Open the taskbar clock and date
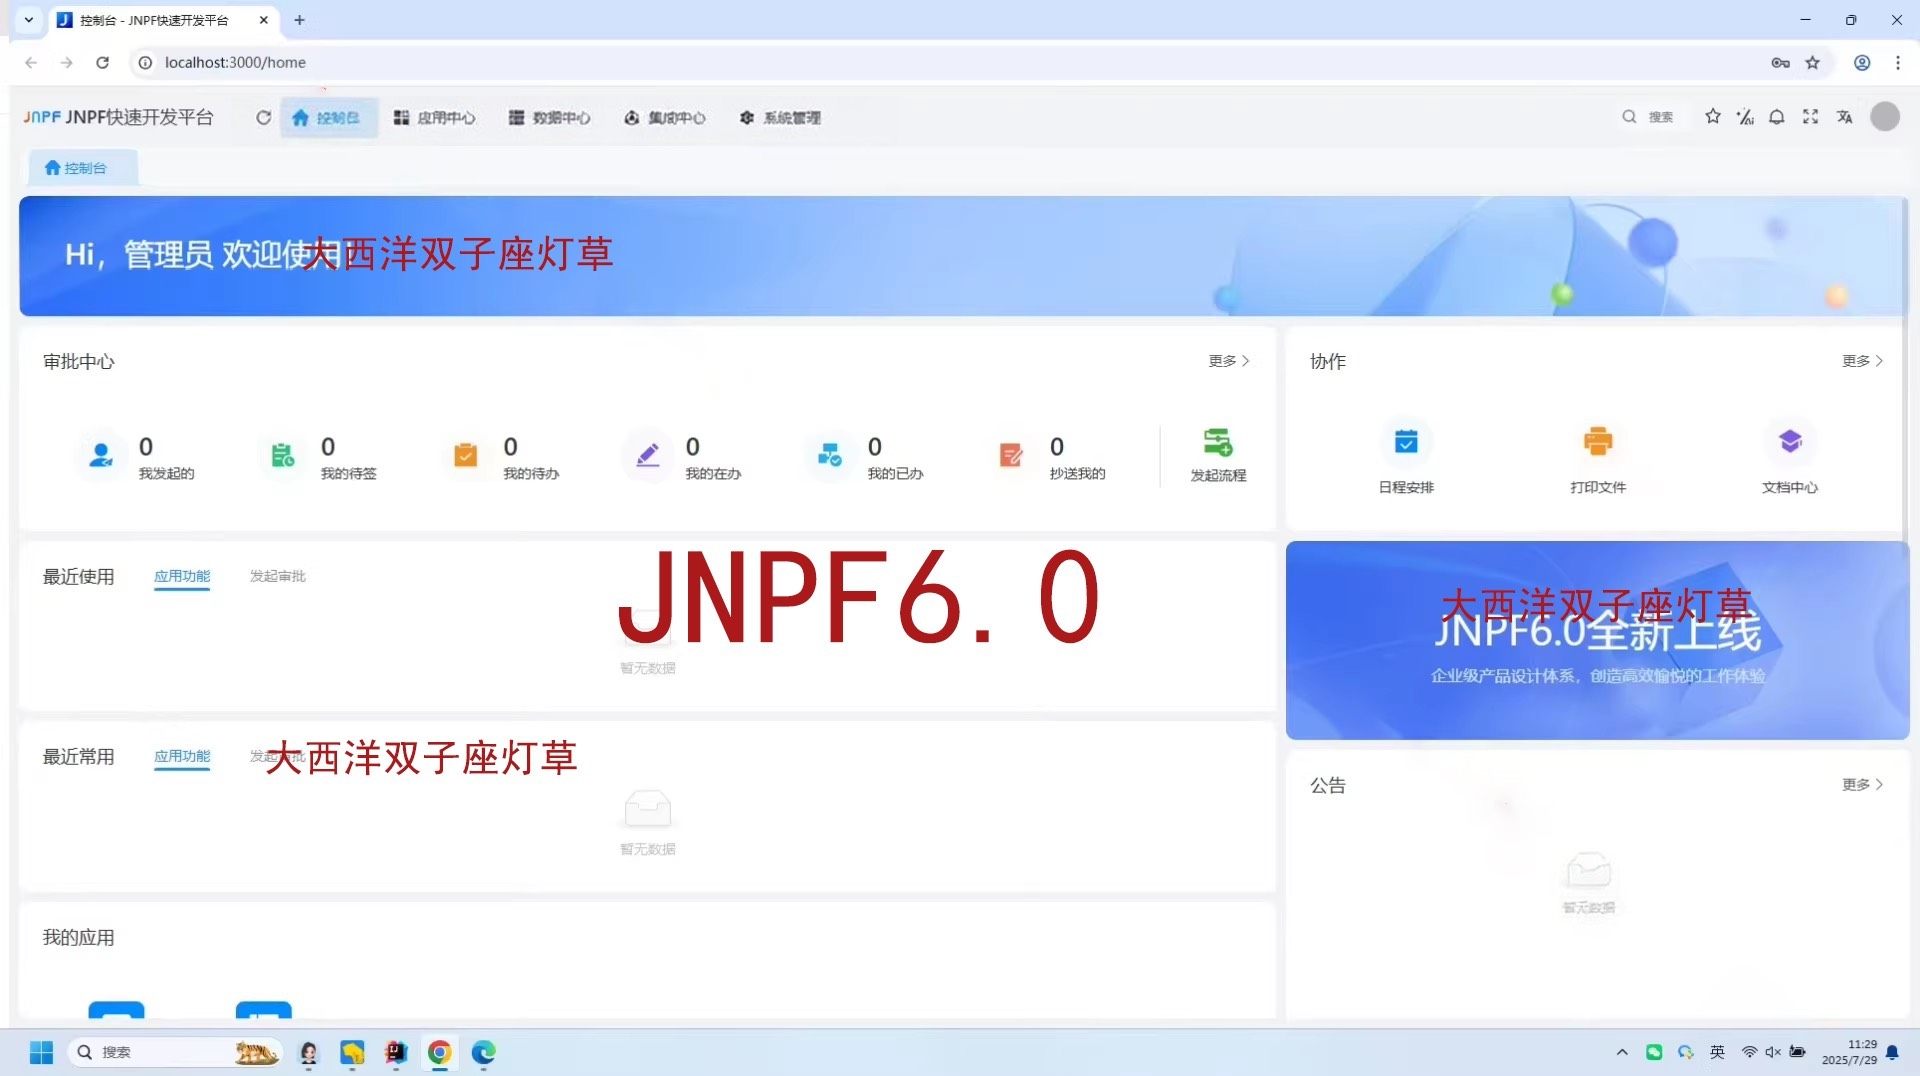 1849,1052
